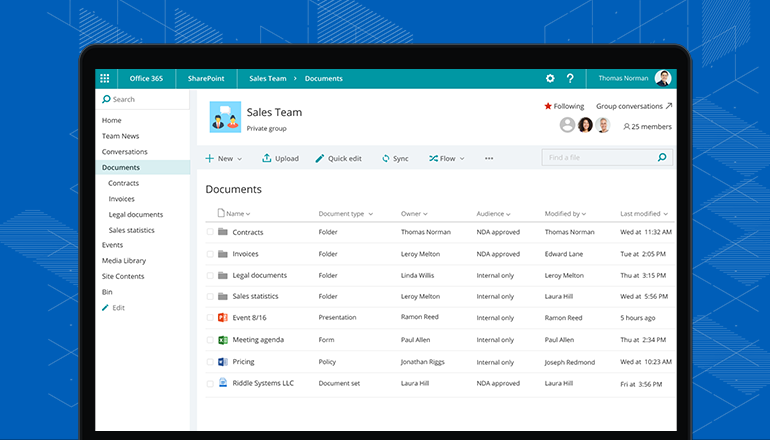This screenshot has width=770, height=440.
Task: Open Media Library from the sidebar
Action: tap(124, 260)
